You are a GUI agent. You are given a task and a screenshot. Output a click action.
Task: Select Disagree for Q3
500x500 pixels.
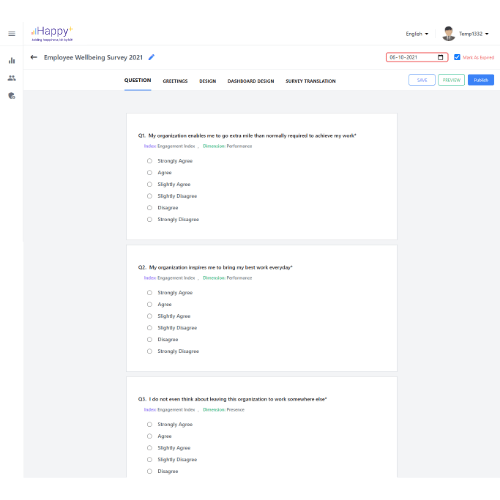click(x=149, y=471)
